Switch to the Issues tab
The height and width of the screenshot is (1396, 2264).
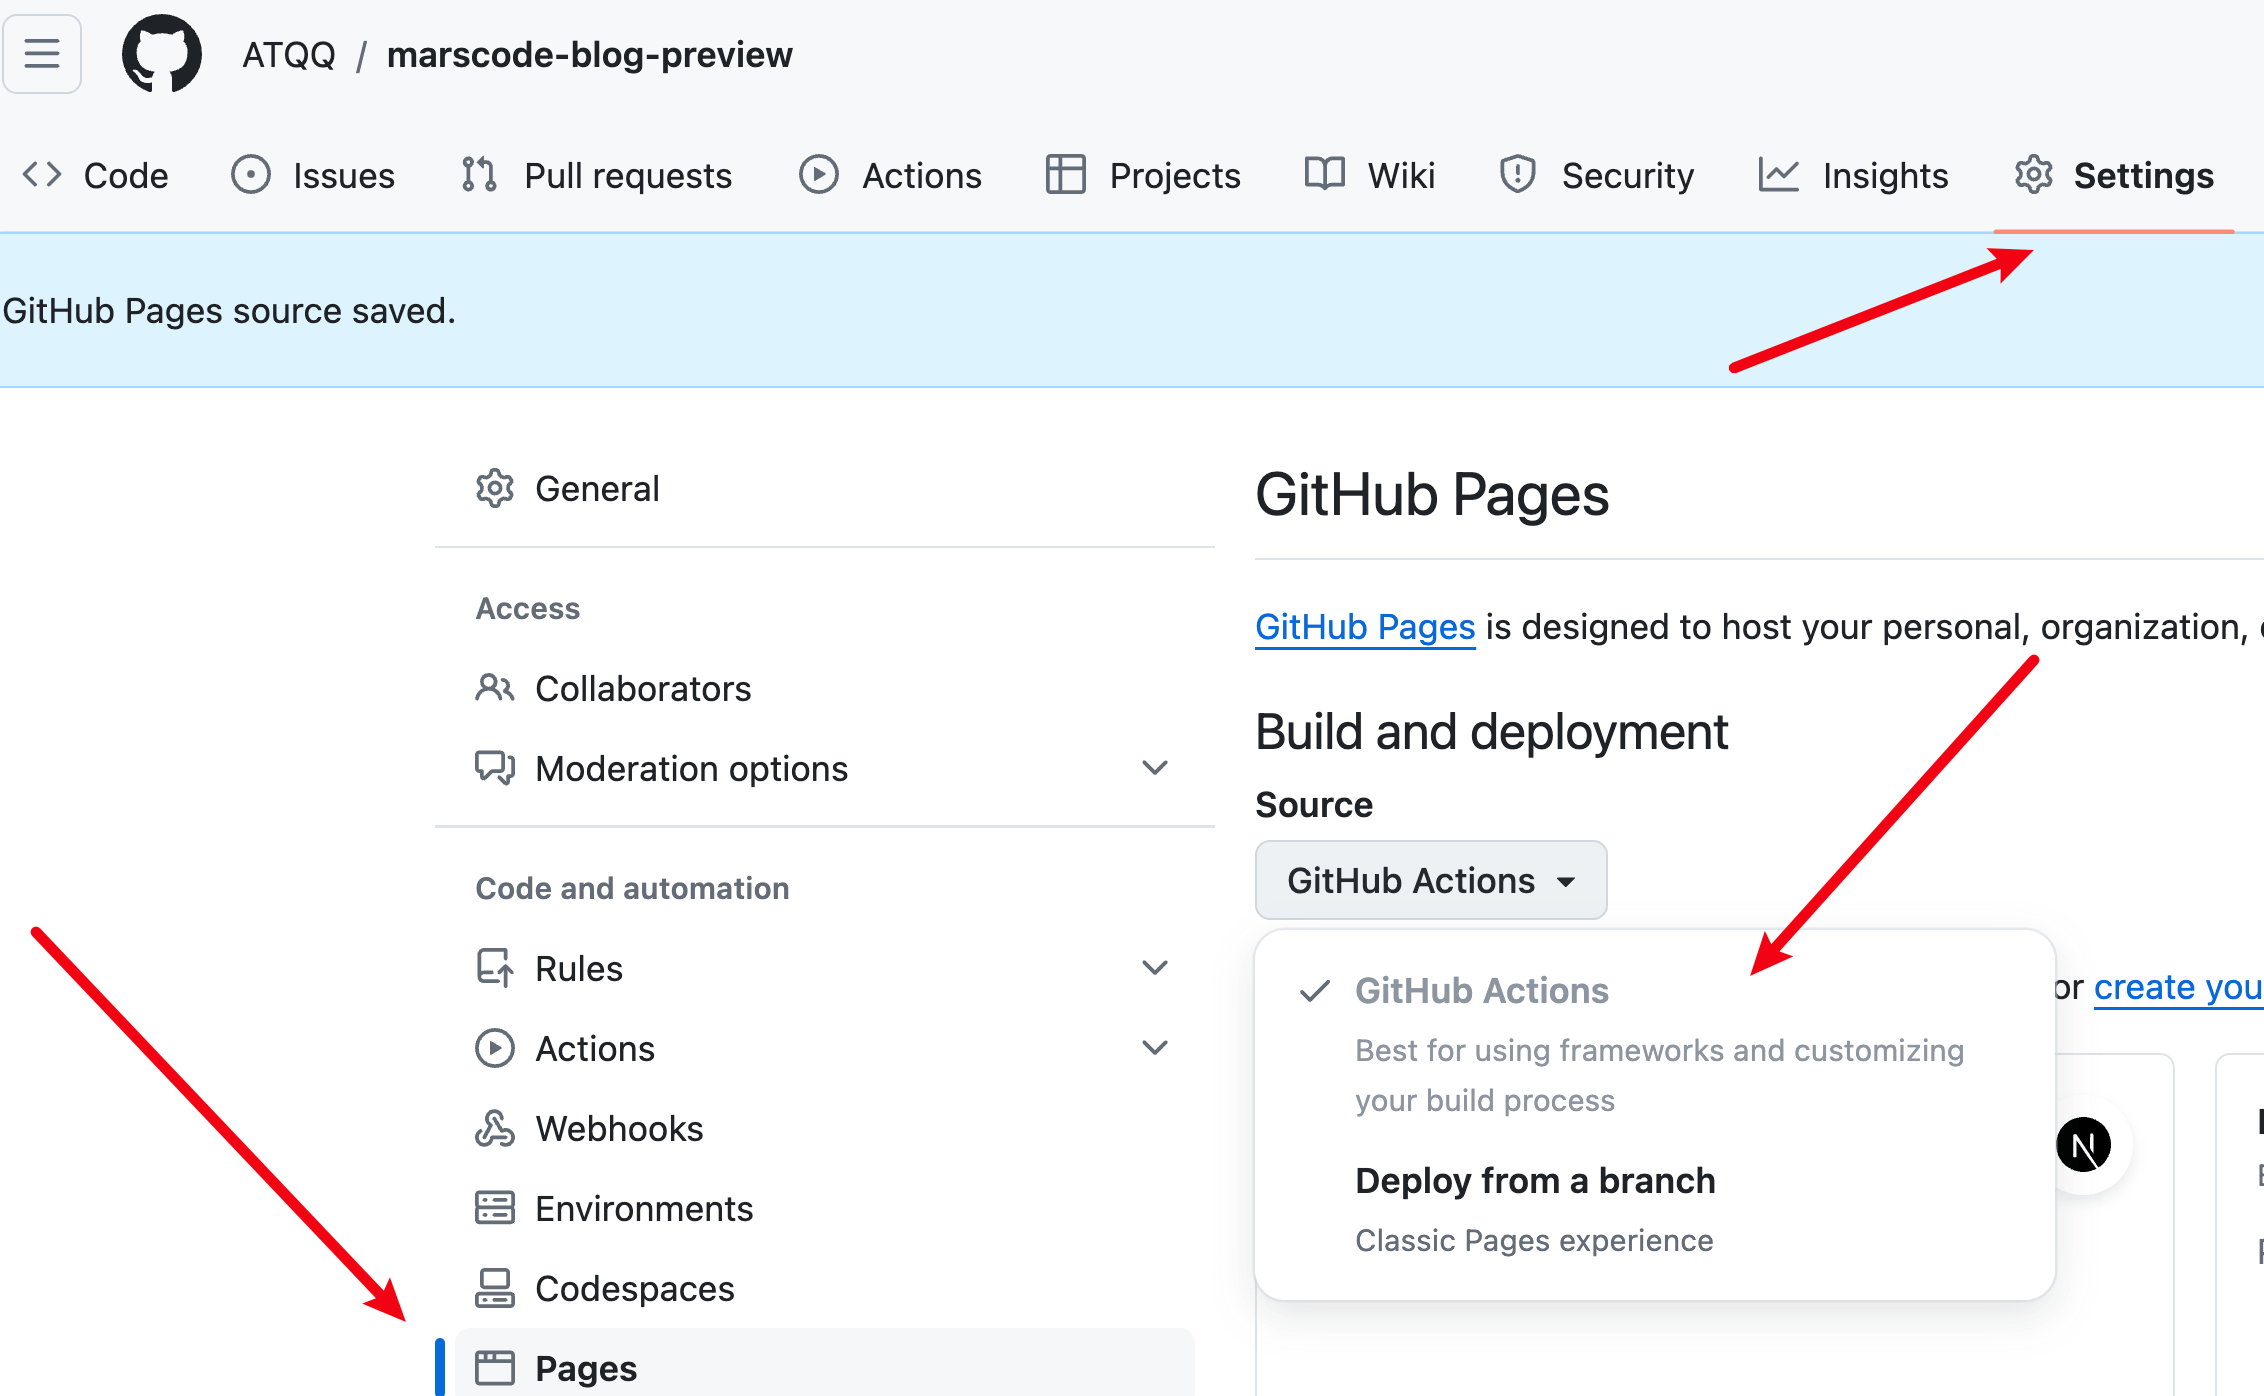[314, 175]
